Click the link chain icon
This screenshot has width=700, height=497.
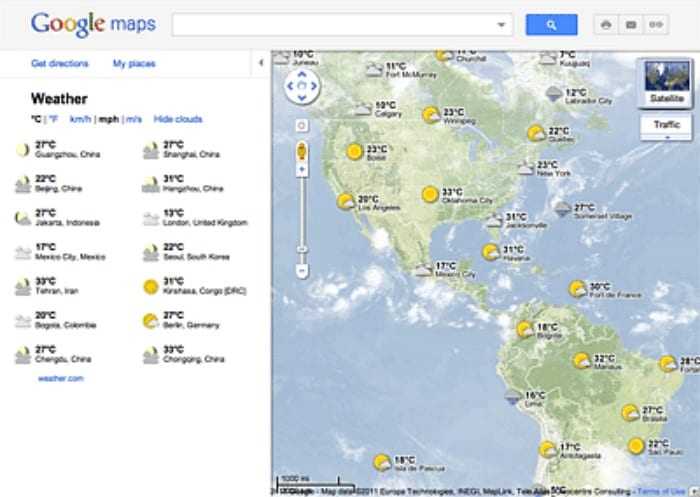[x=656, y=25]
